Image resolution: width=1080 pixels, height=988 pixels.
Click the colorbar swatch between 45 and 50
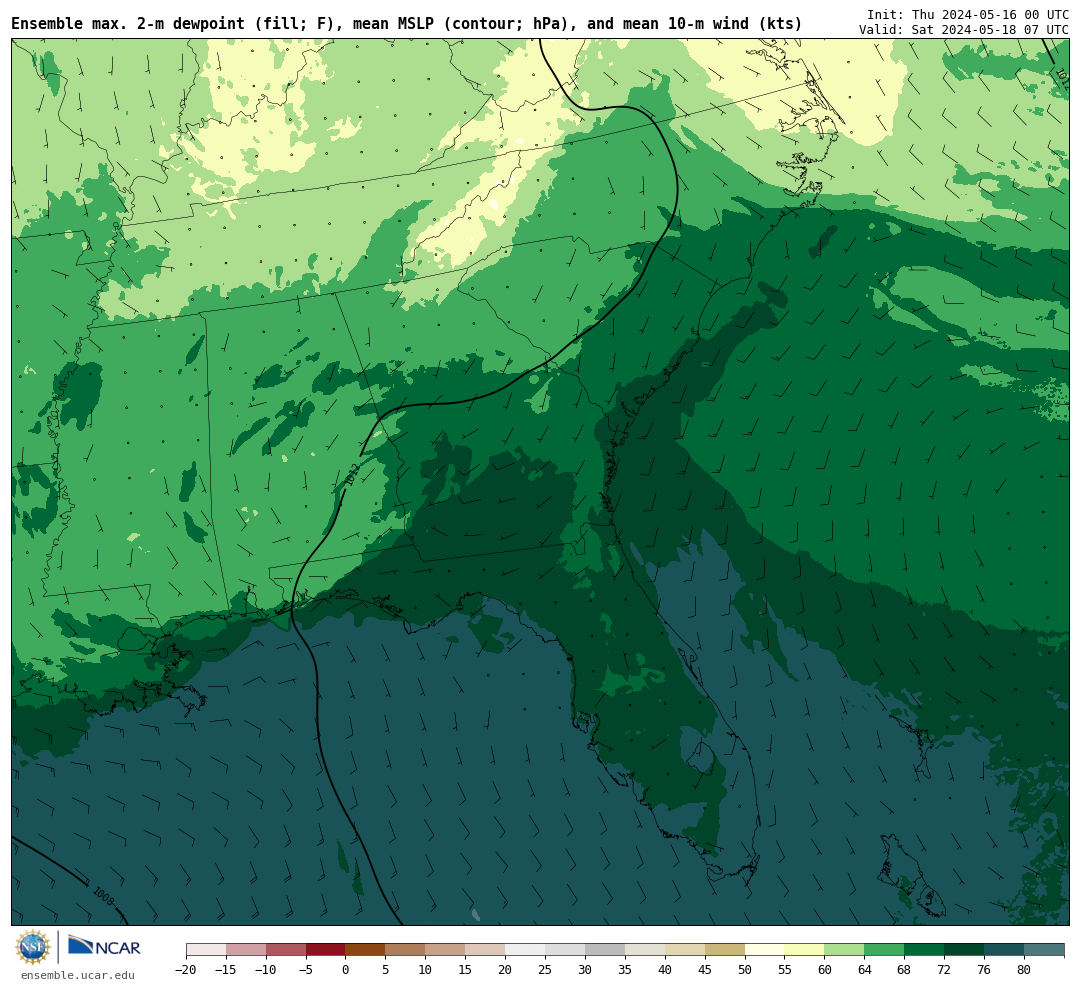pos(725,950)
